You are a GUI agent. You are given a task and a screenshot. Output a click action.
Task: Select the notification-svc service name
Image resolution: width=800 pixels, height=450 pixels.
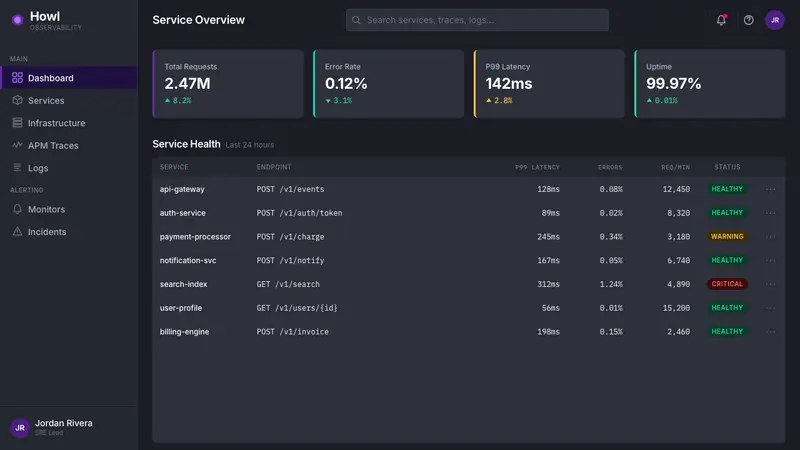pyautogui.click(x=188, y=260)
